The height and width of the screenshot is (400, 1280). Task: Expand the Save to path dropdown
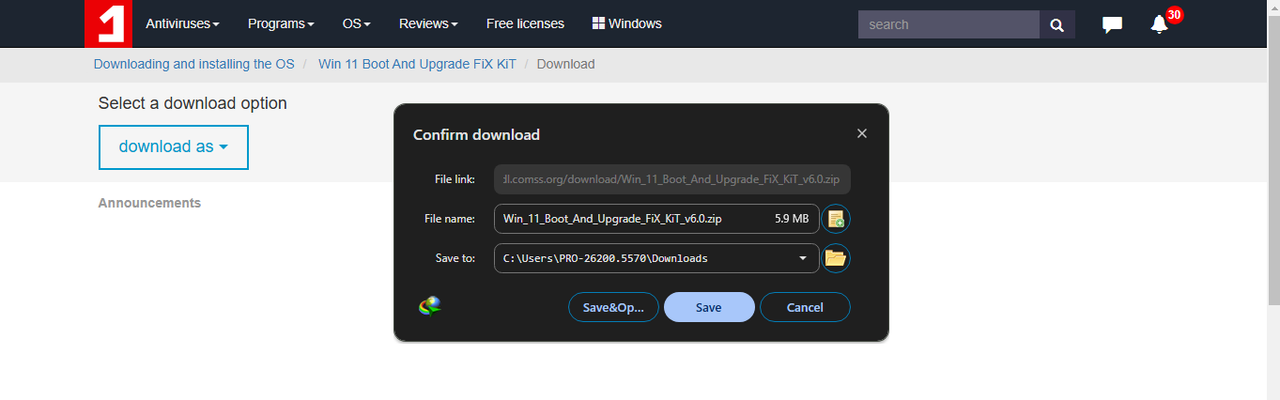803,258
